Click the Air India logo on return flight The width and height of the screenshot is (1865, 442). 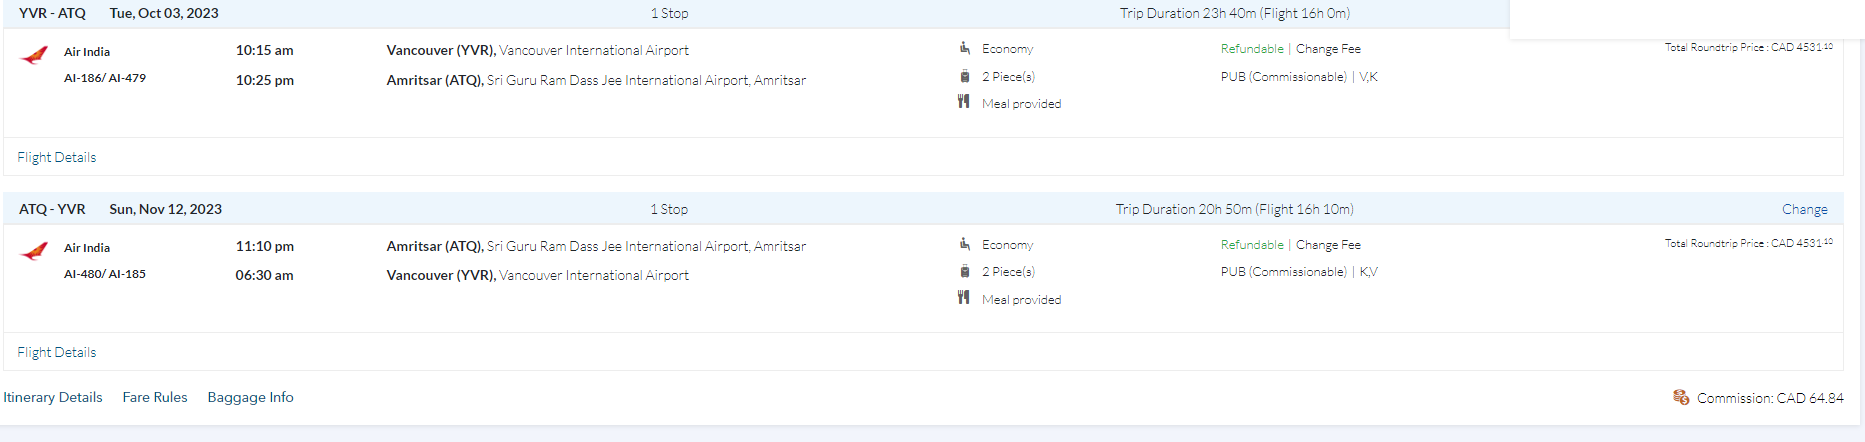tap(34, 252)
